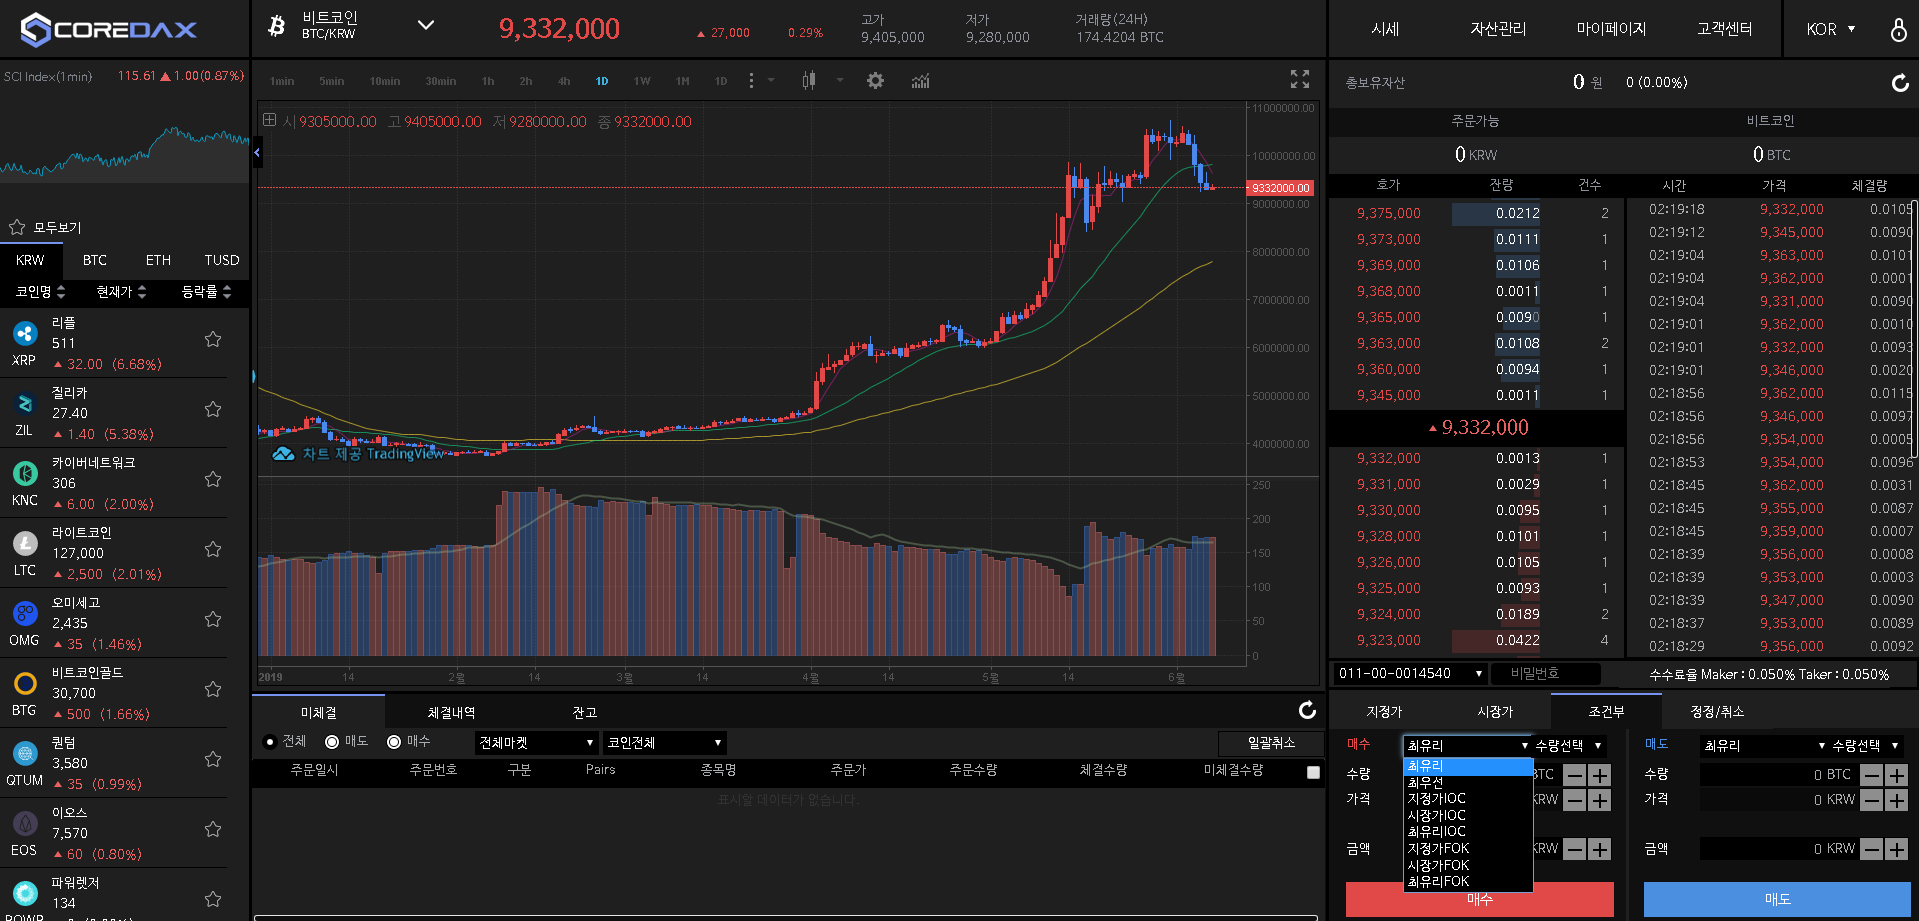Select the LTC coin icon
This screenshot has height=921, width=1919.
25,544
